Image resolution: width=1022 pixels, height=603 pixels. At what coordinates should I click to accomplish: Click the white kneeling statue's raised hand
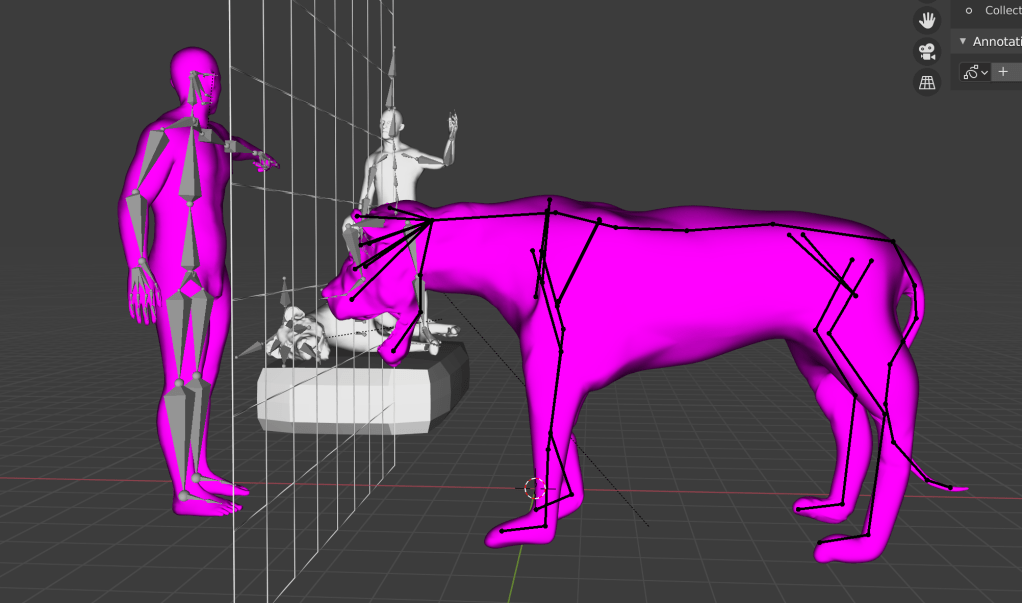point(453,126)
